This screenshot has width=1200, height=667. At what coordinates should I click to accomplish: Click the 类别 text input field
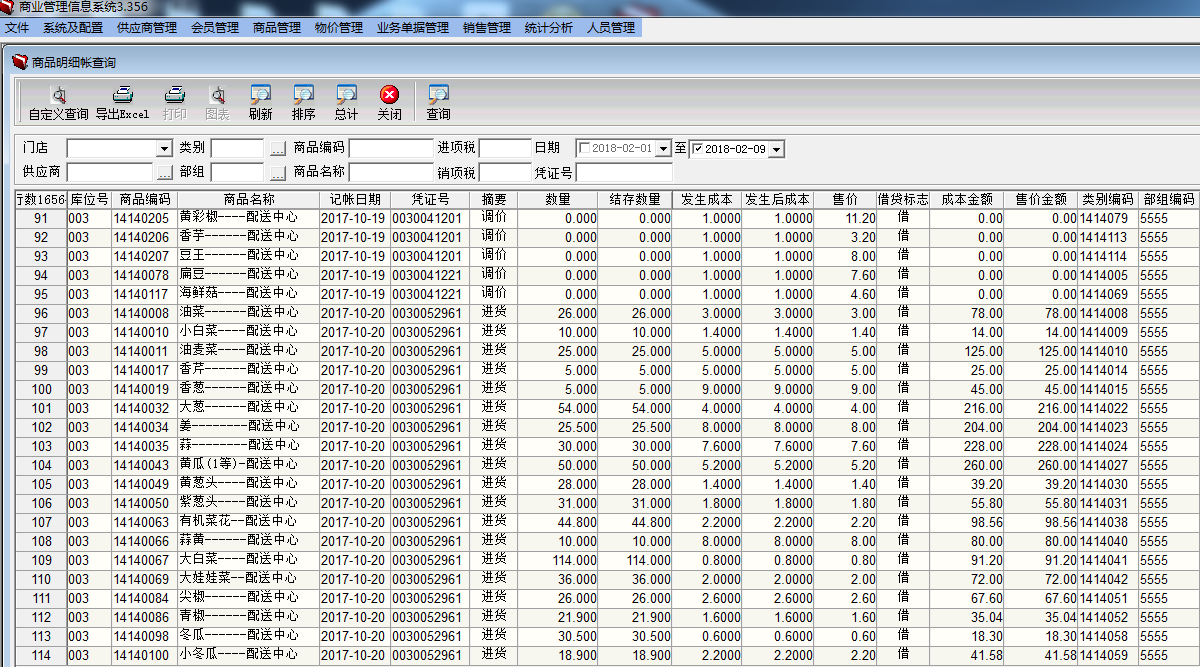[x=239, y=149]
